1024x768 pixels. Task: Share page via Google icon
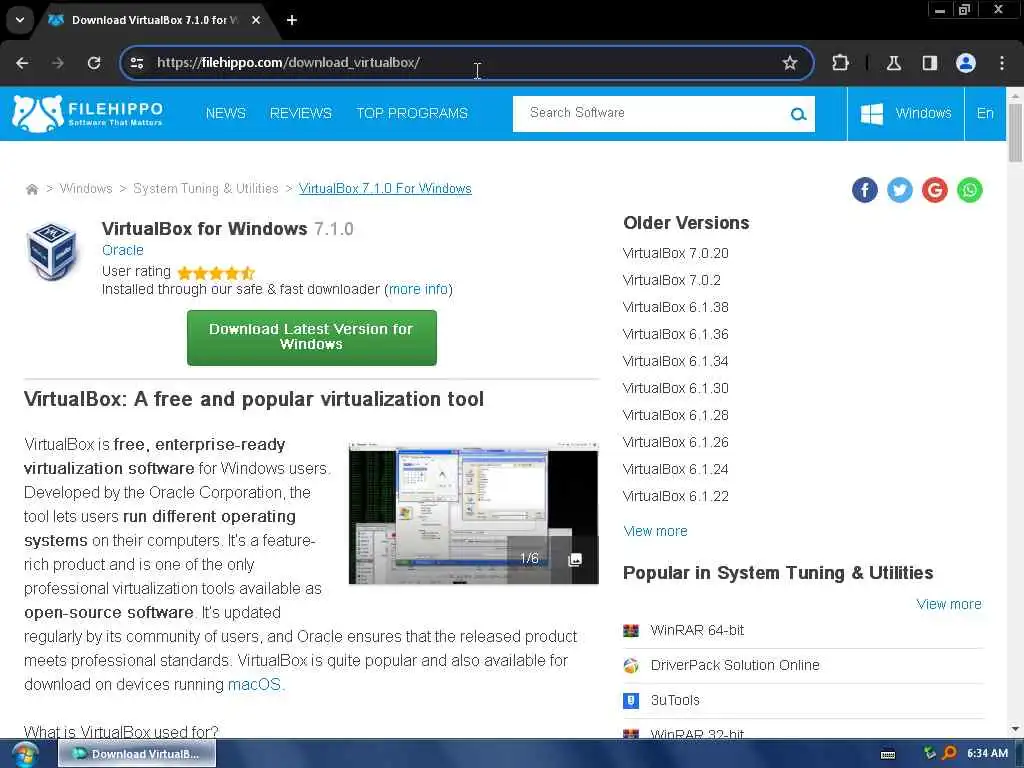pyautogui.click(x=935, y=190)
